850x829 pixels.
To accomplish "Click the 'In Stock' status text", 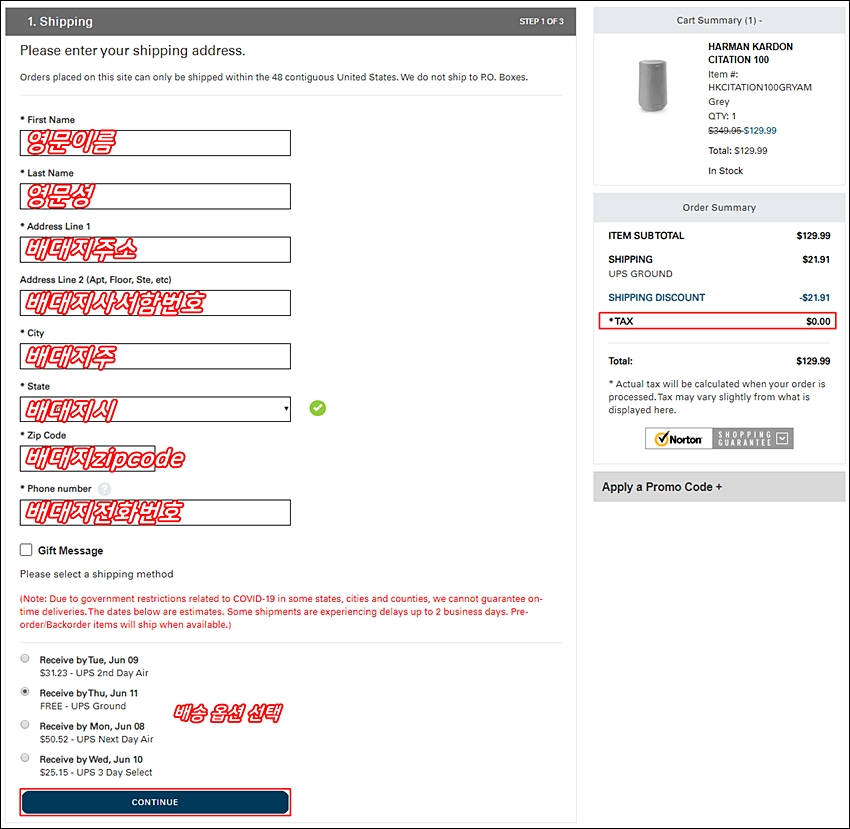I will tap(725, 171).
